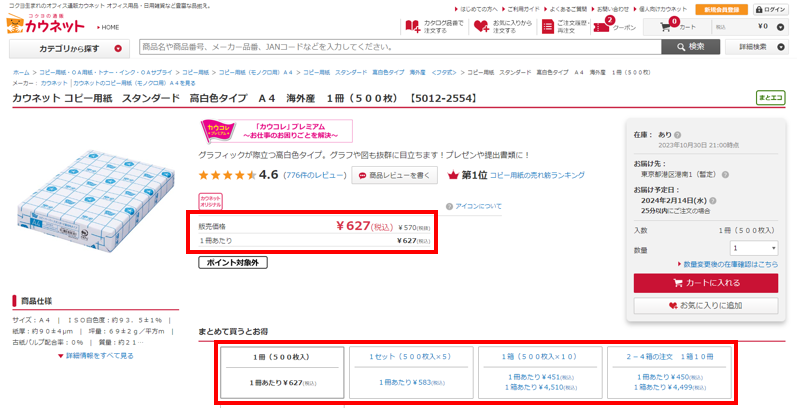Open order history icon
This screenshot has height=408, width=797.
click(547, 26)
